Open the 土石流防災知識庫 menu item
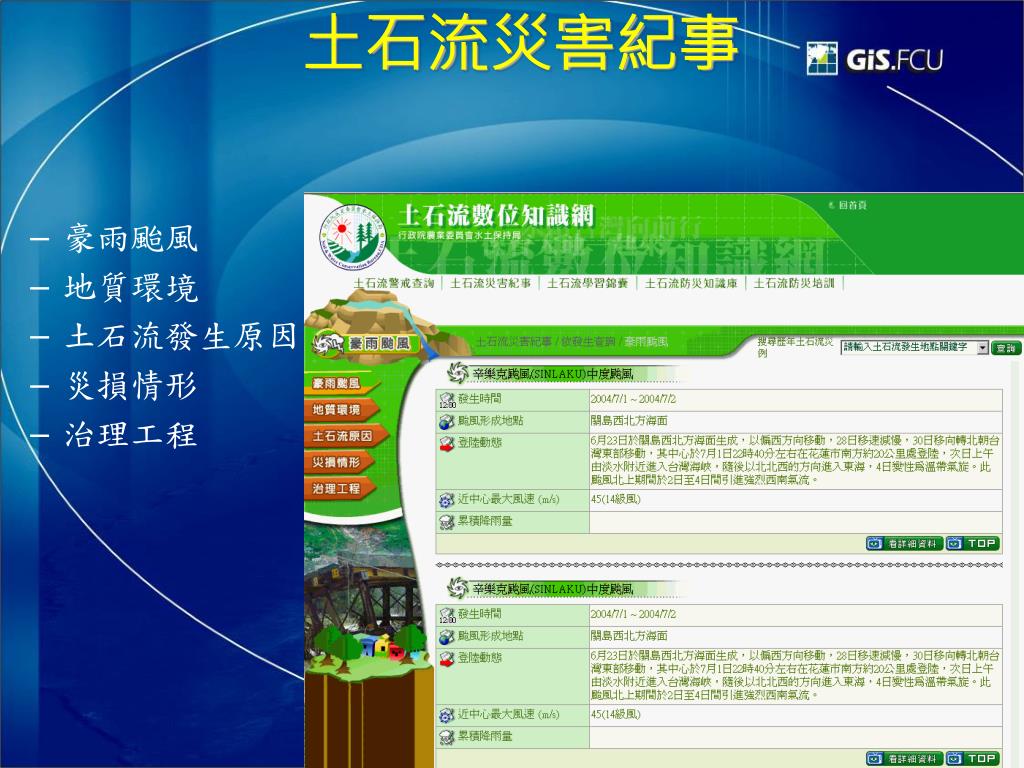Viewport: 1024px width, 768px height. (691, 283)
